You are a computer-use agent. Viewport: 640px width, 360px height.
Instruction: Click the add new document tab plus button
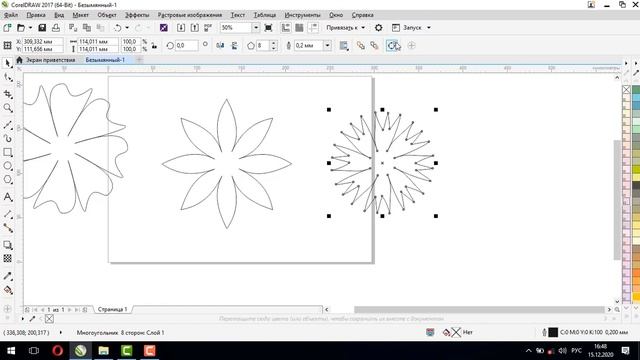tap(139, 60)
